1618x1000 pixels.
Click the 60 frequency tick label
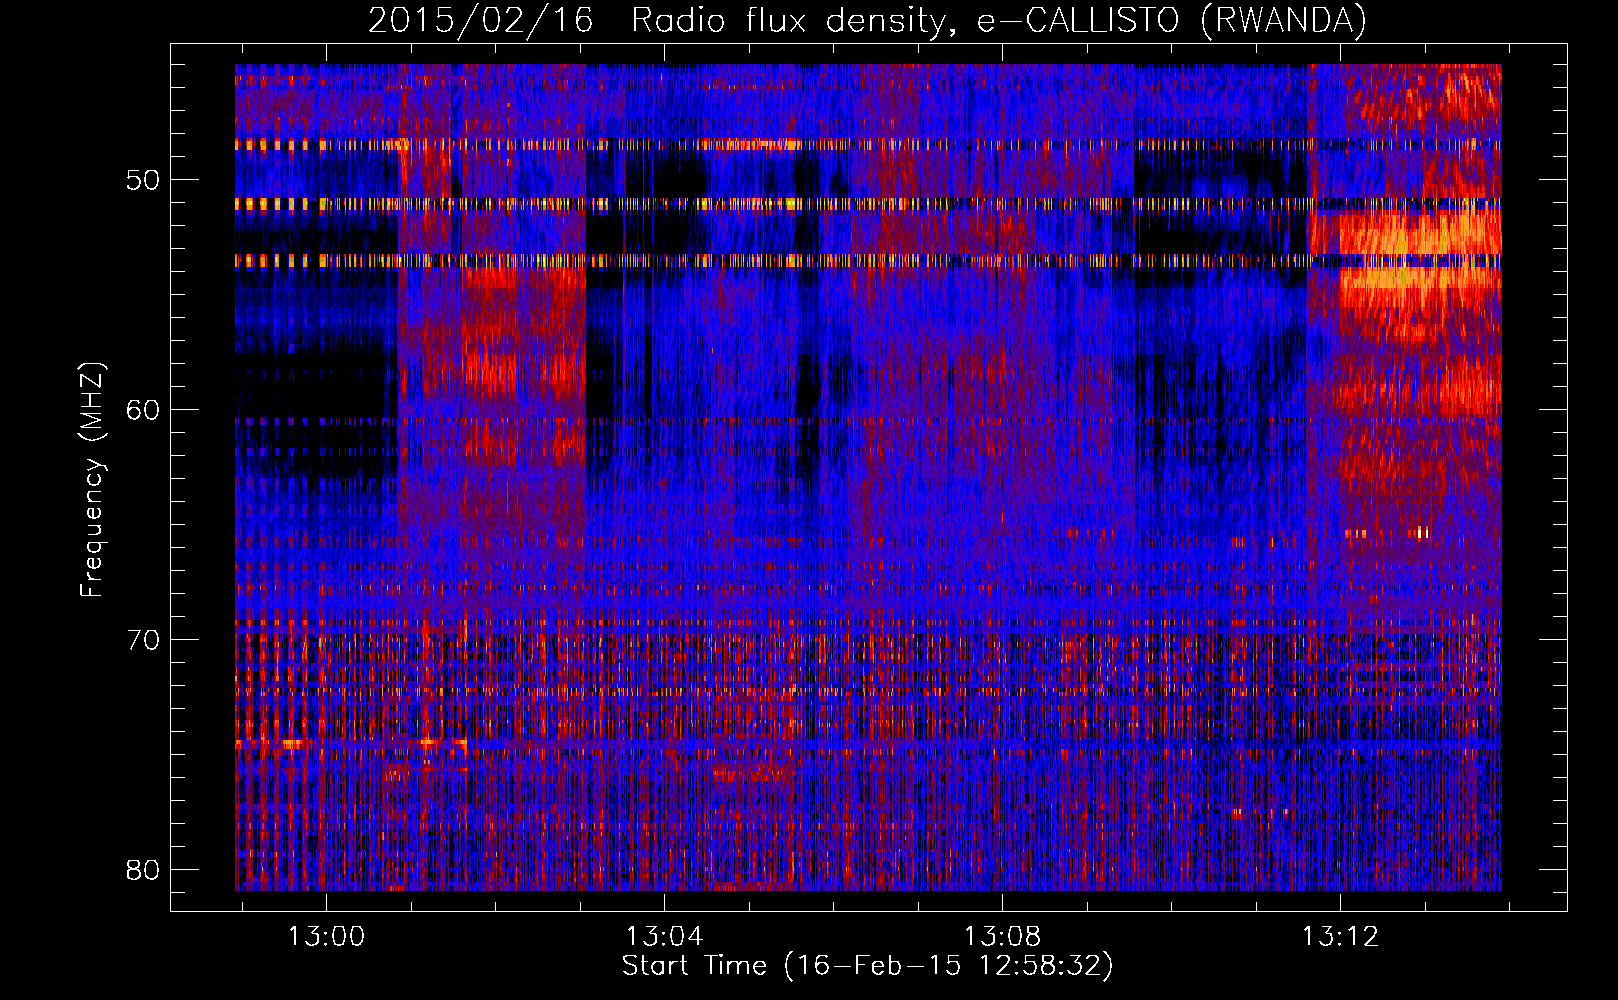tap(144, 410)
